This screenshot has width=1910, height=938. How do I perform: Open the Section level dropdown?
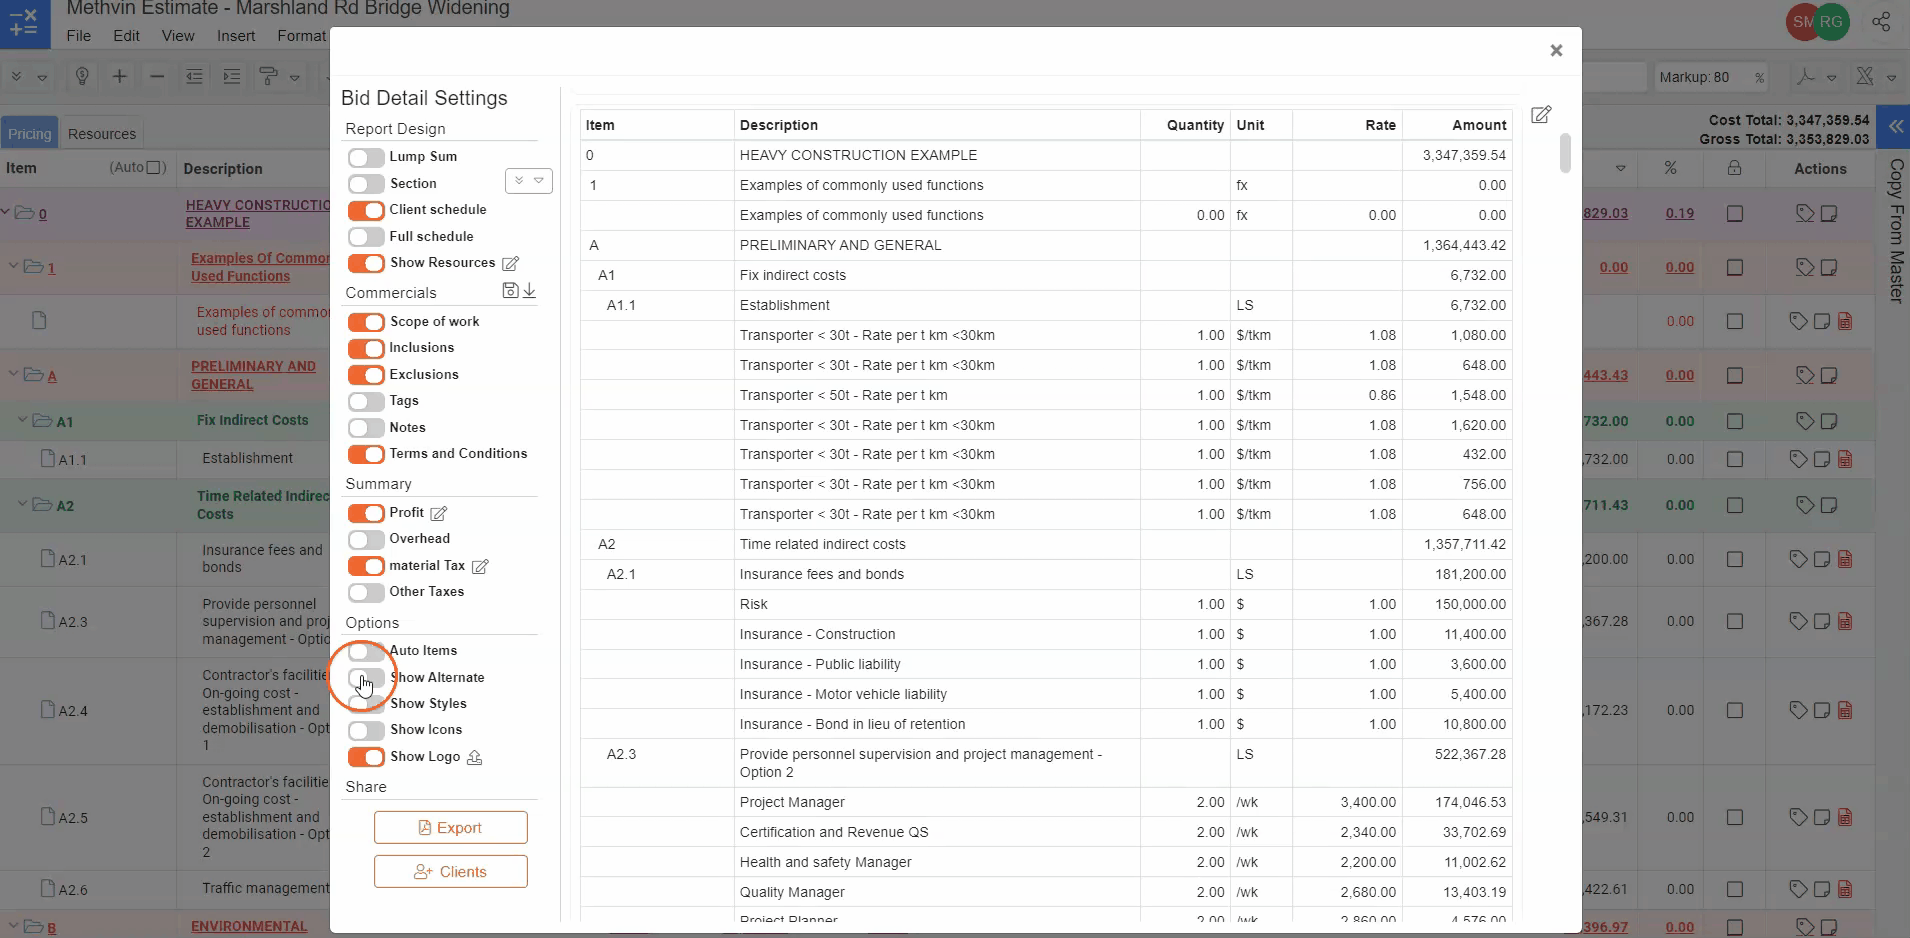point(529,181)
